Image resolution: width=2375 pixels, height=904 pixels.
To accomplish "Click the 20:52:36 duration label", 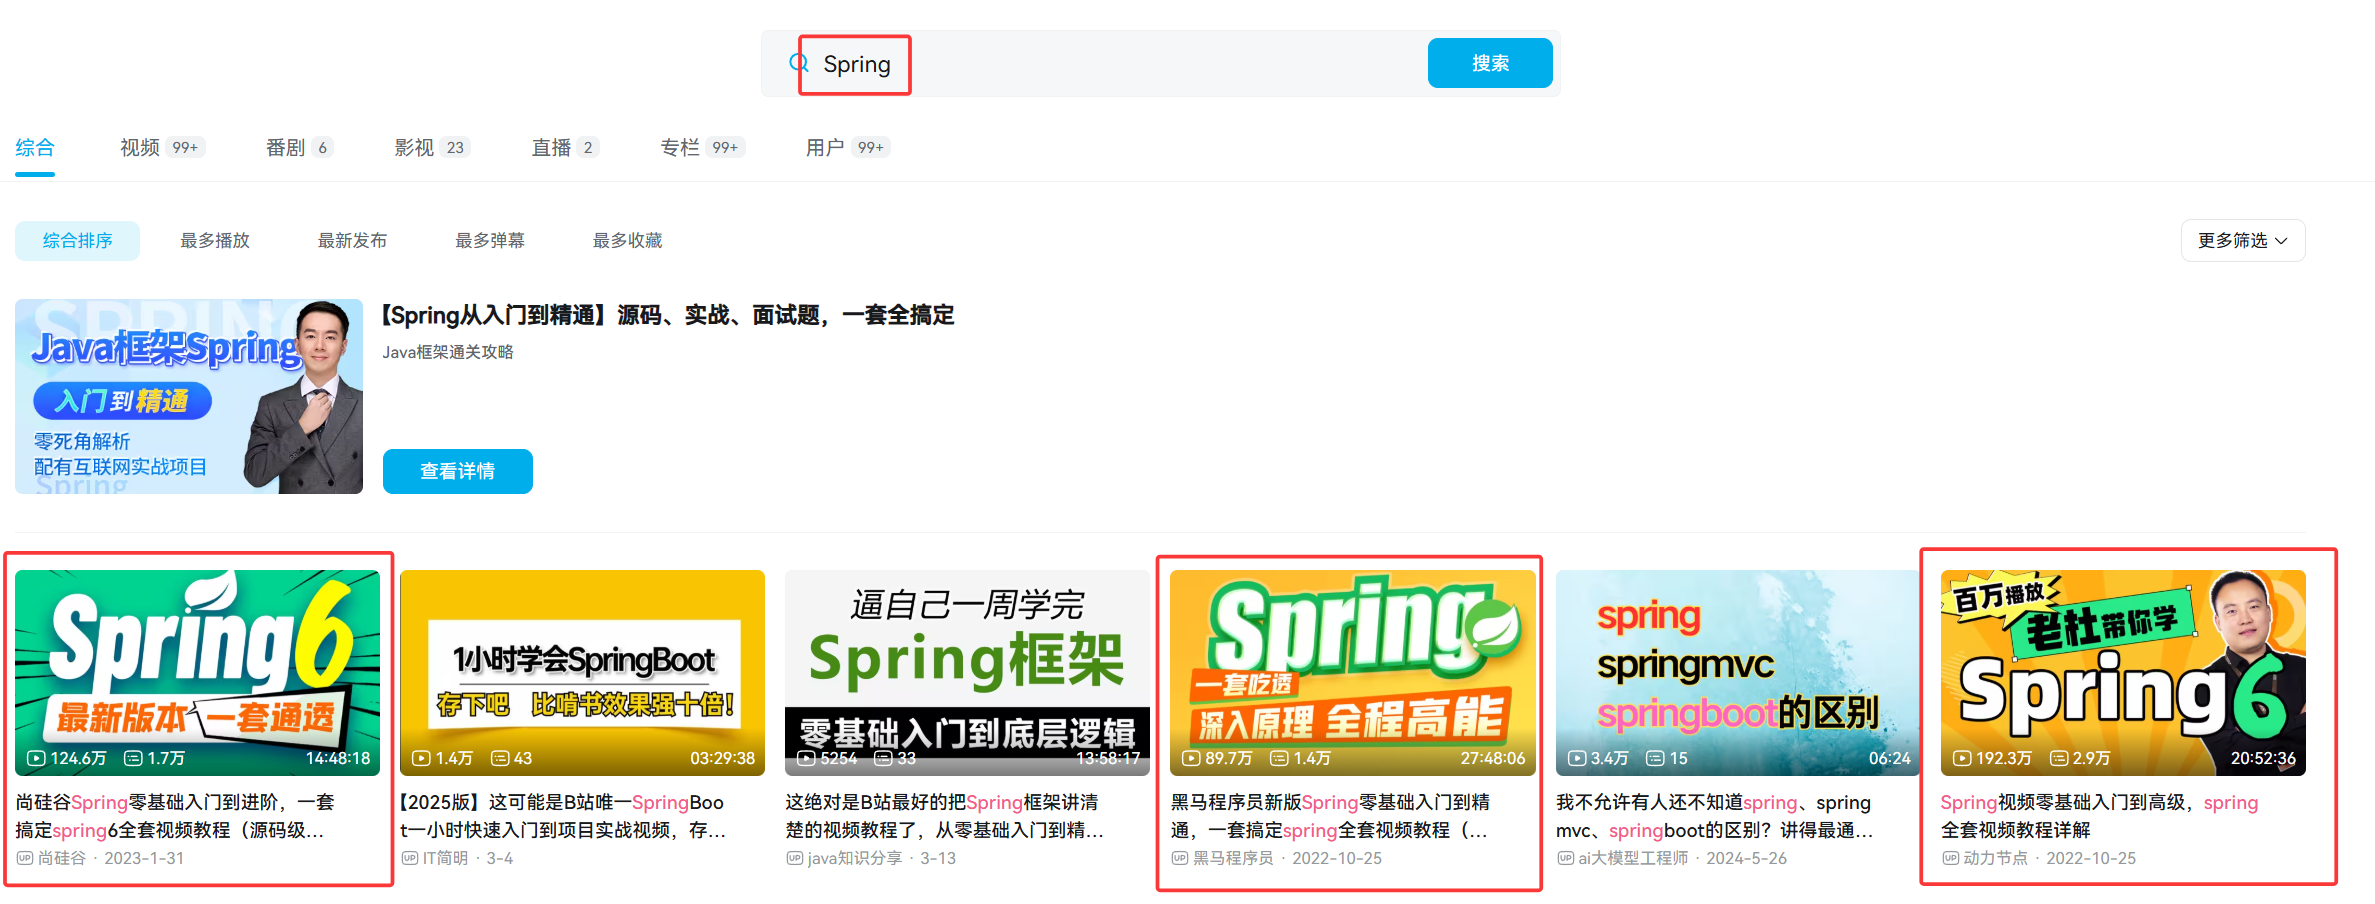I will 2263,758.
